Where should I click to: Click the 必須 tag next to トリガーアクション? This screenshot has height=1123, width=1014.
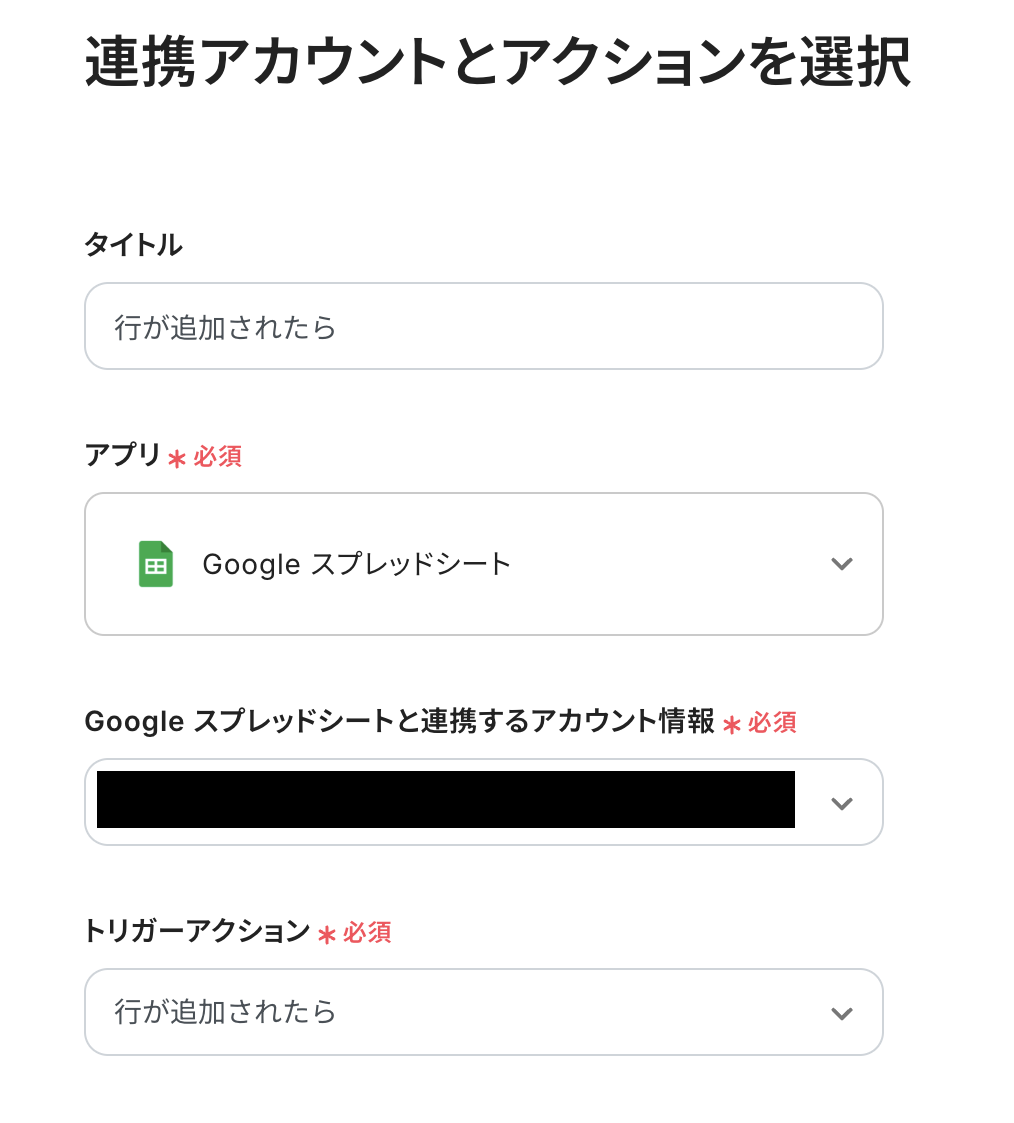366,933
